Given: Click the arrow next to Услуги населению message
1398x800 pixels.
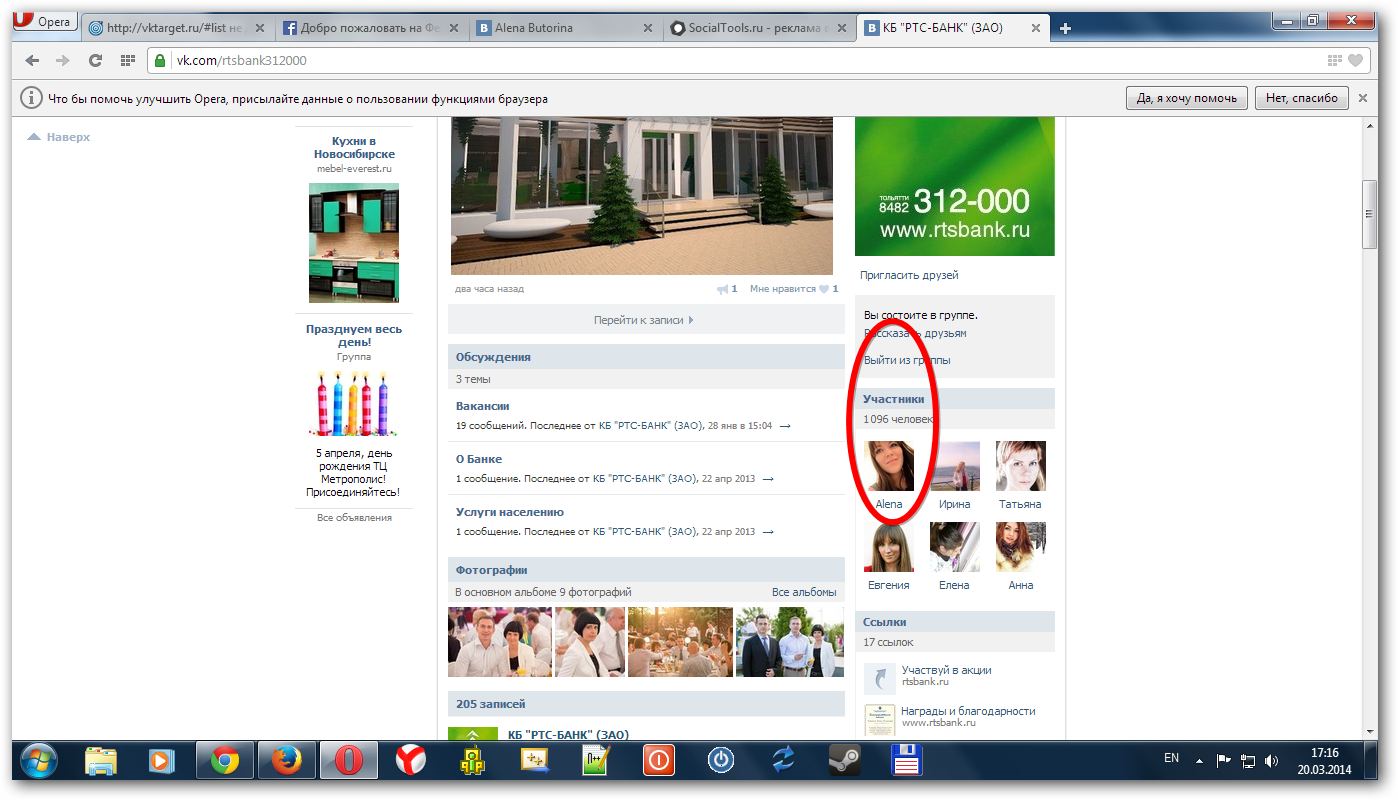Looking at the screenshot, I should [767, 532].
